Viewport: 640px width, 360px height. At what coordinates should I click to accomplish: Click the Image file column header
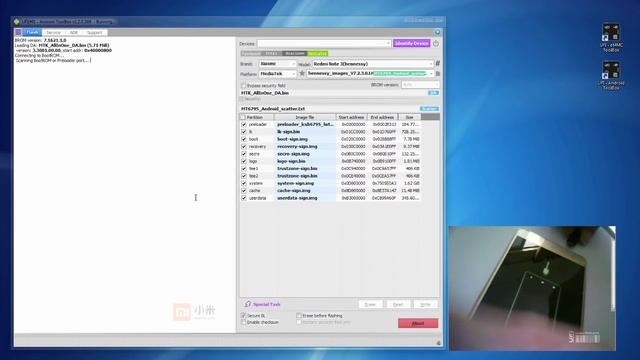point(305,117)
